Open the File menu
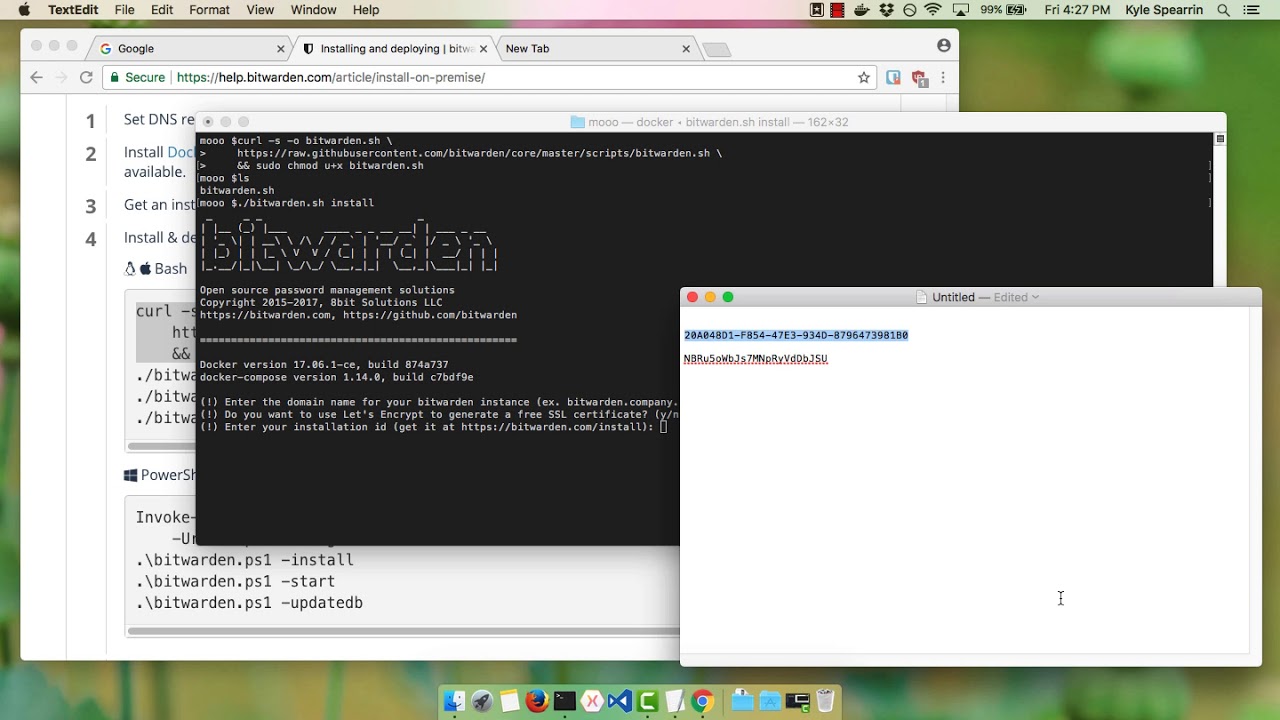 [x=125, y=10]
